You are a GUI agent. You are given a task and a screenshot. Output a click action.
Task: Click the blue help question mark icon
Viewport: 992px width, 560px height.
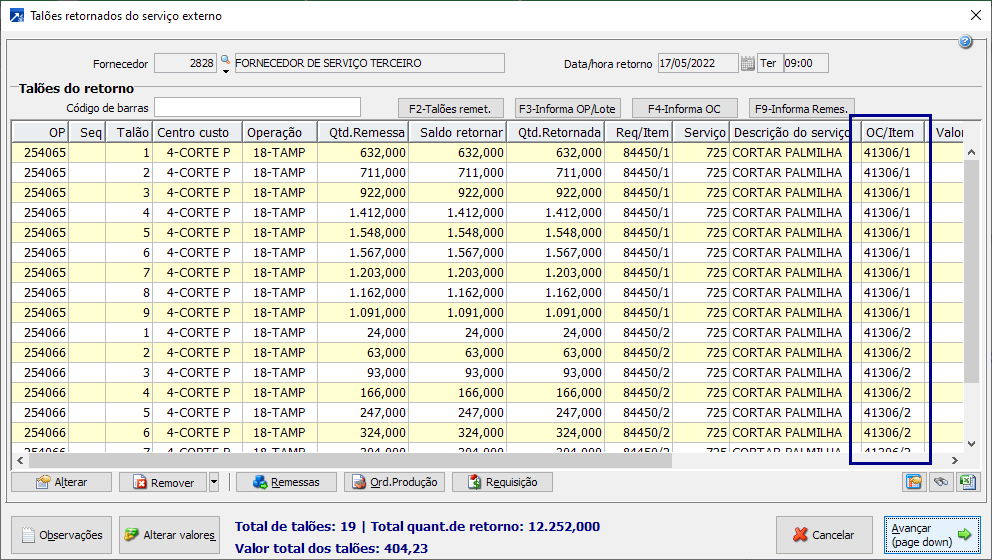(x=965, y=42)
